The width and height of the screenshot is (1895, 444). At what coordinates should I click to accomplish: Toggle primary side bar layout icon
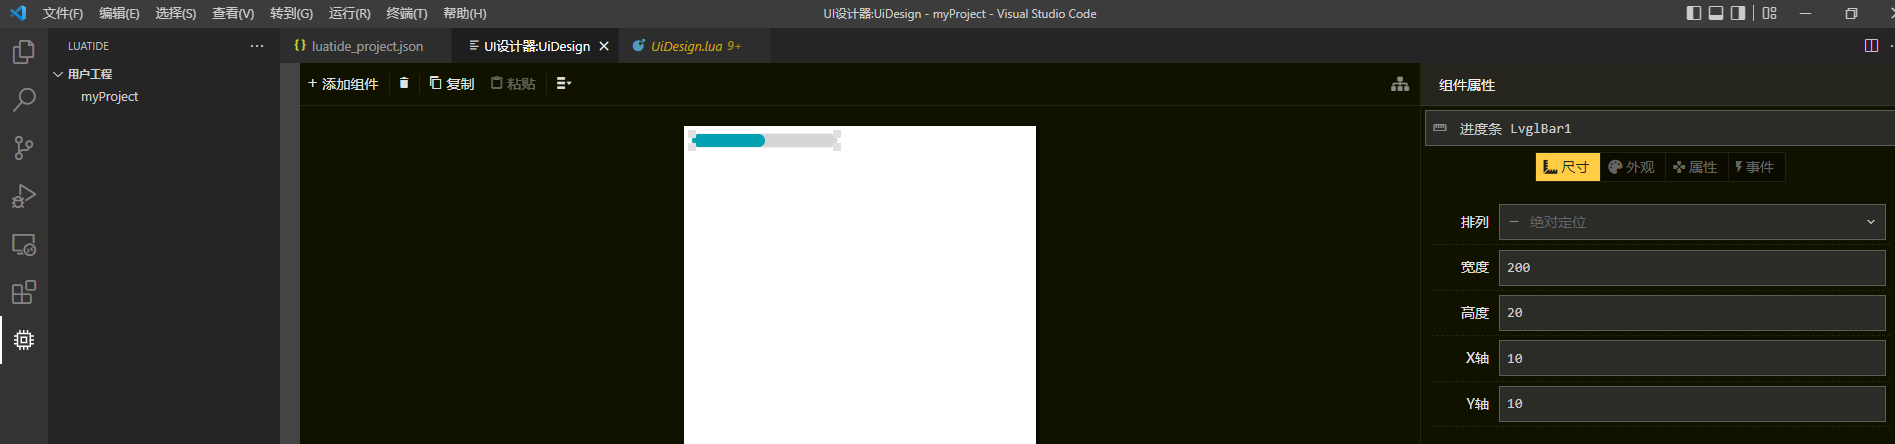click(1694, 13)
